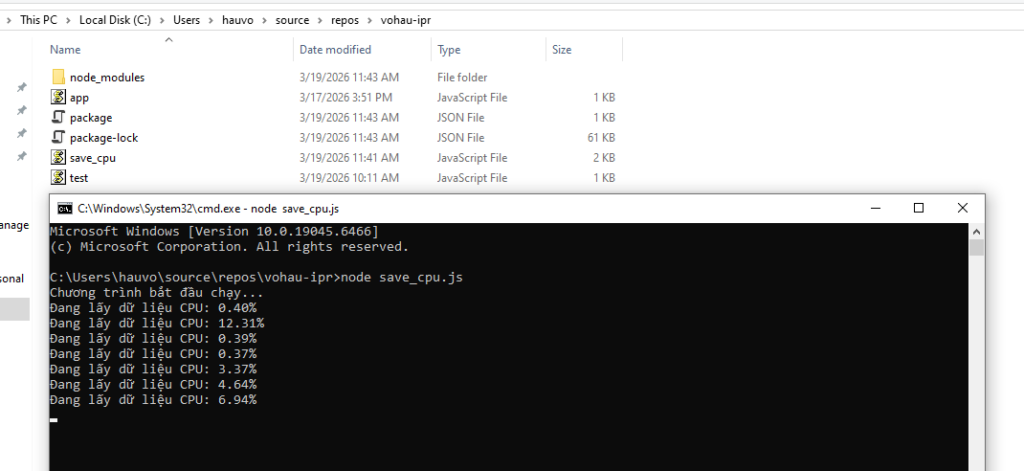Expand the chevron after This PC
1024x471 pixels.
(x=68, y=20)
